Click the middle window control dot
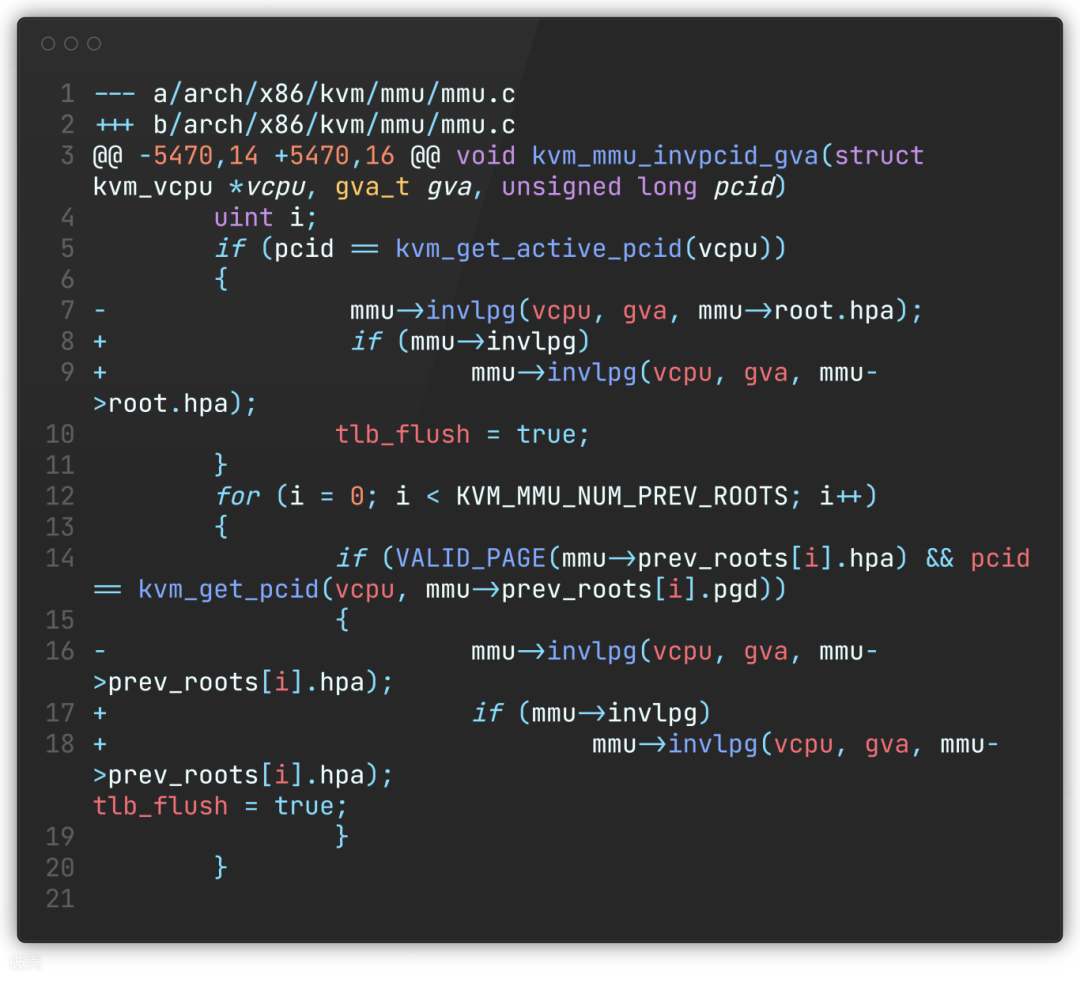 (71, 44)
